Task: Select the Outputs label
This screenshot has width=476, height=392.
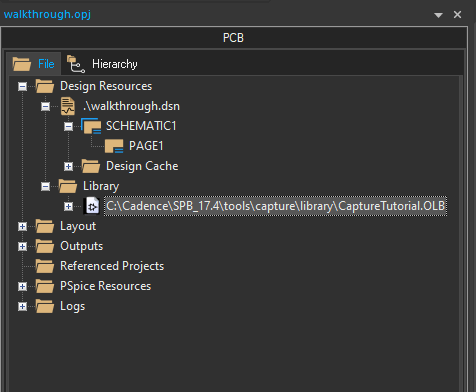Action: point(82,246)
